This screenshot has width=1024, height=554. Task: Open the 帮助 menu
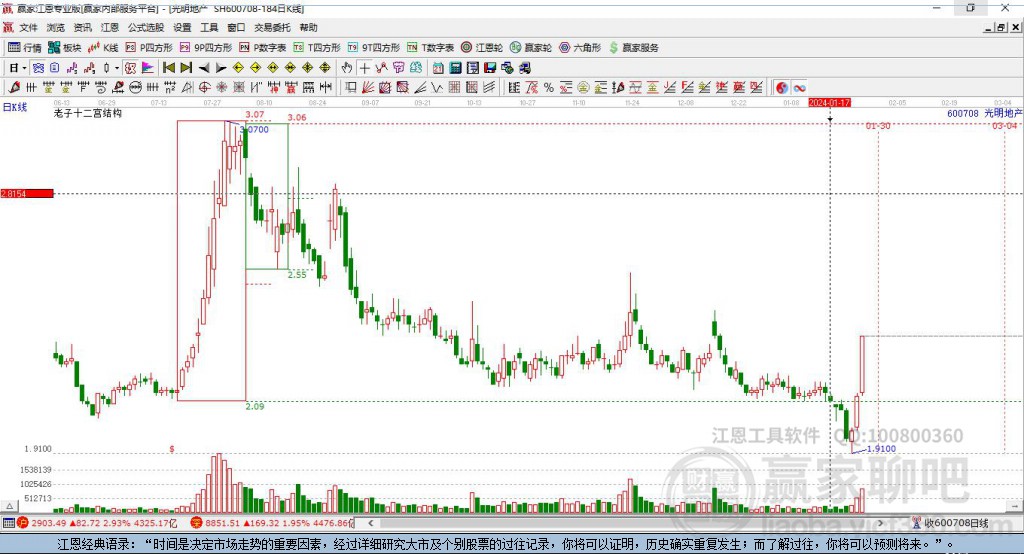308,27
